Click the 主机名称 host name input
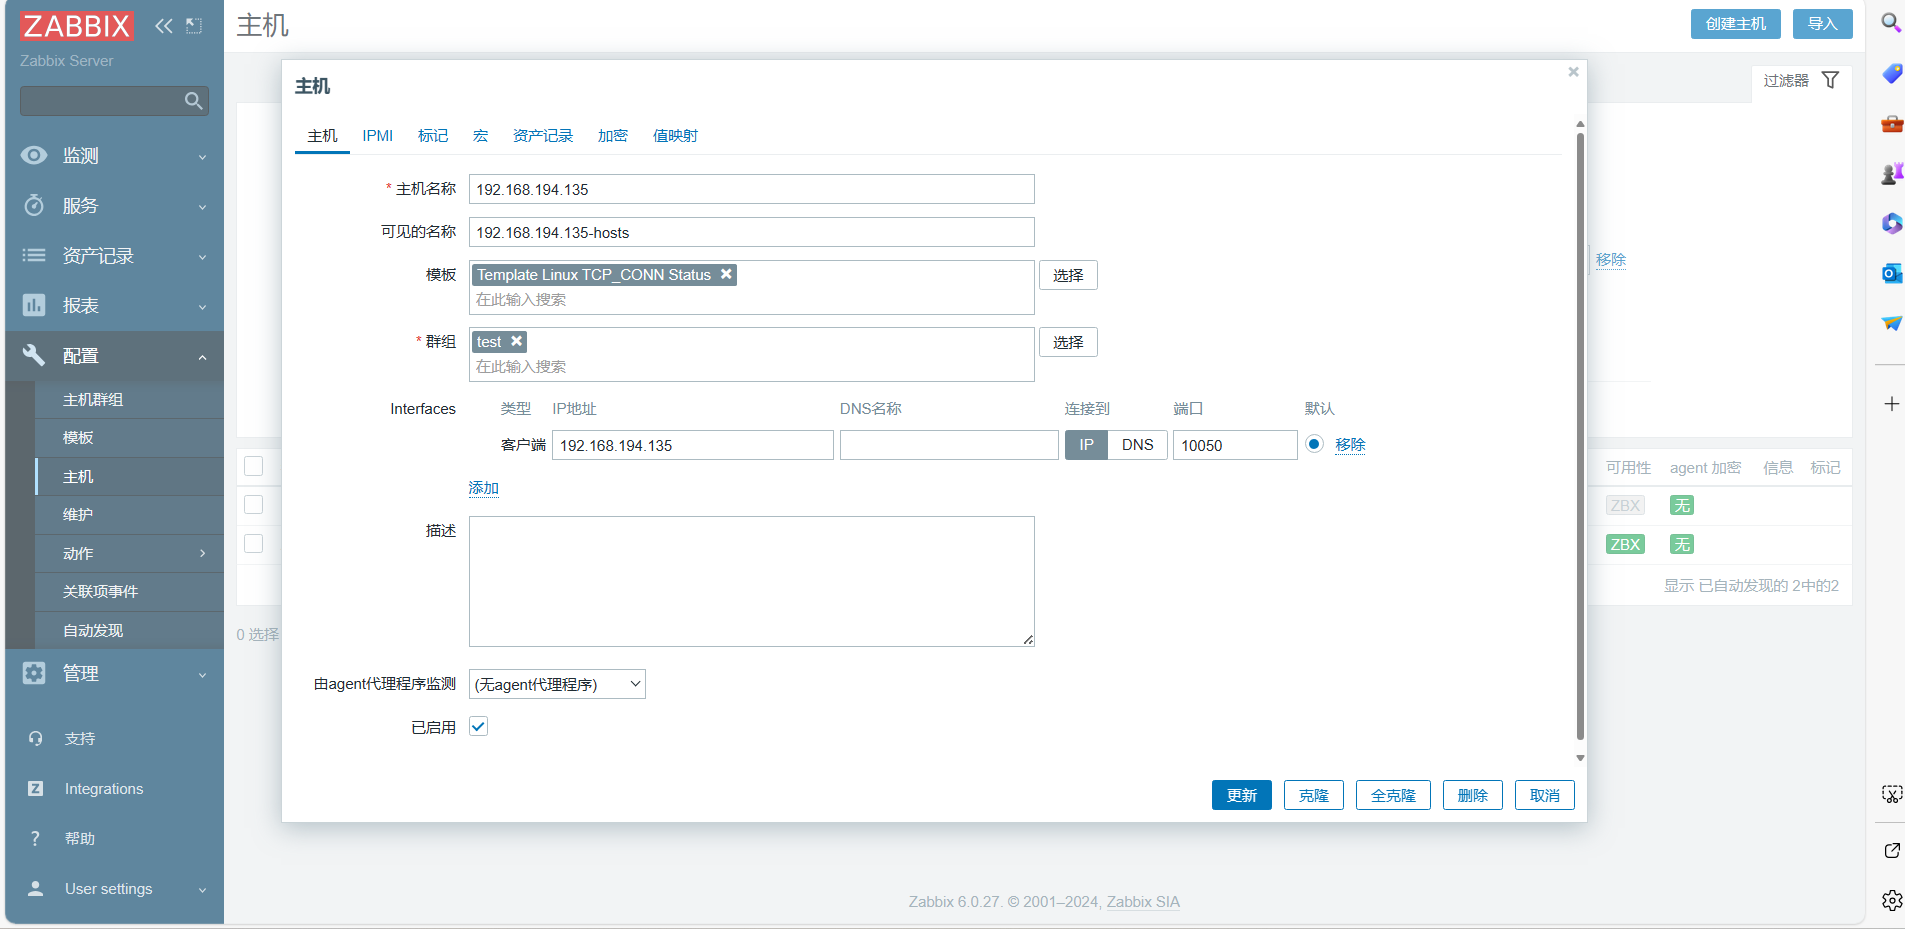The image size is (1905, 929). click(751, 190)
